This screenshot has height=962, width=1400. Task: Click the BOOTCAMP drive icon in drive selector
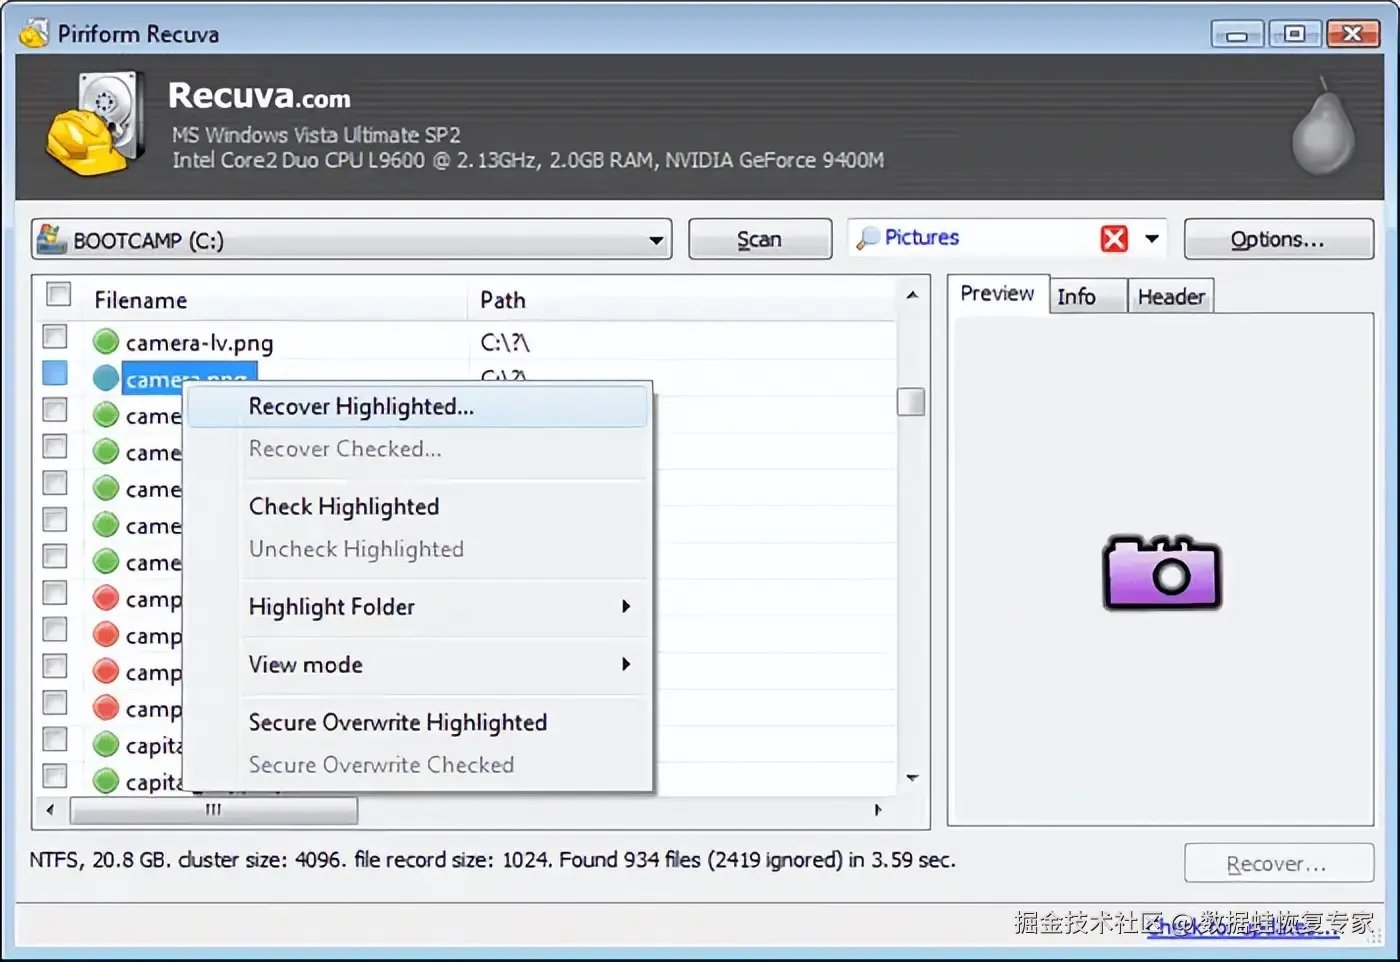(x=51, y=239)
